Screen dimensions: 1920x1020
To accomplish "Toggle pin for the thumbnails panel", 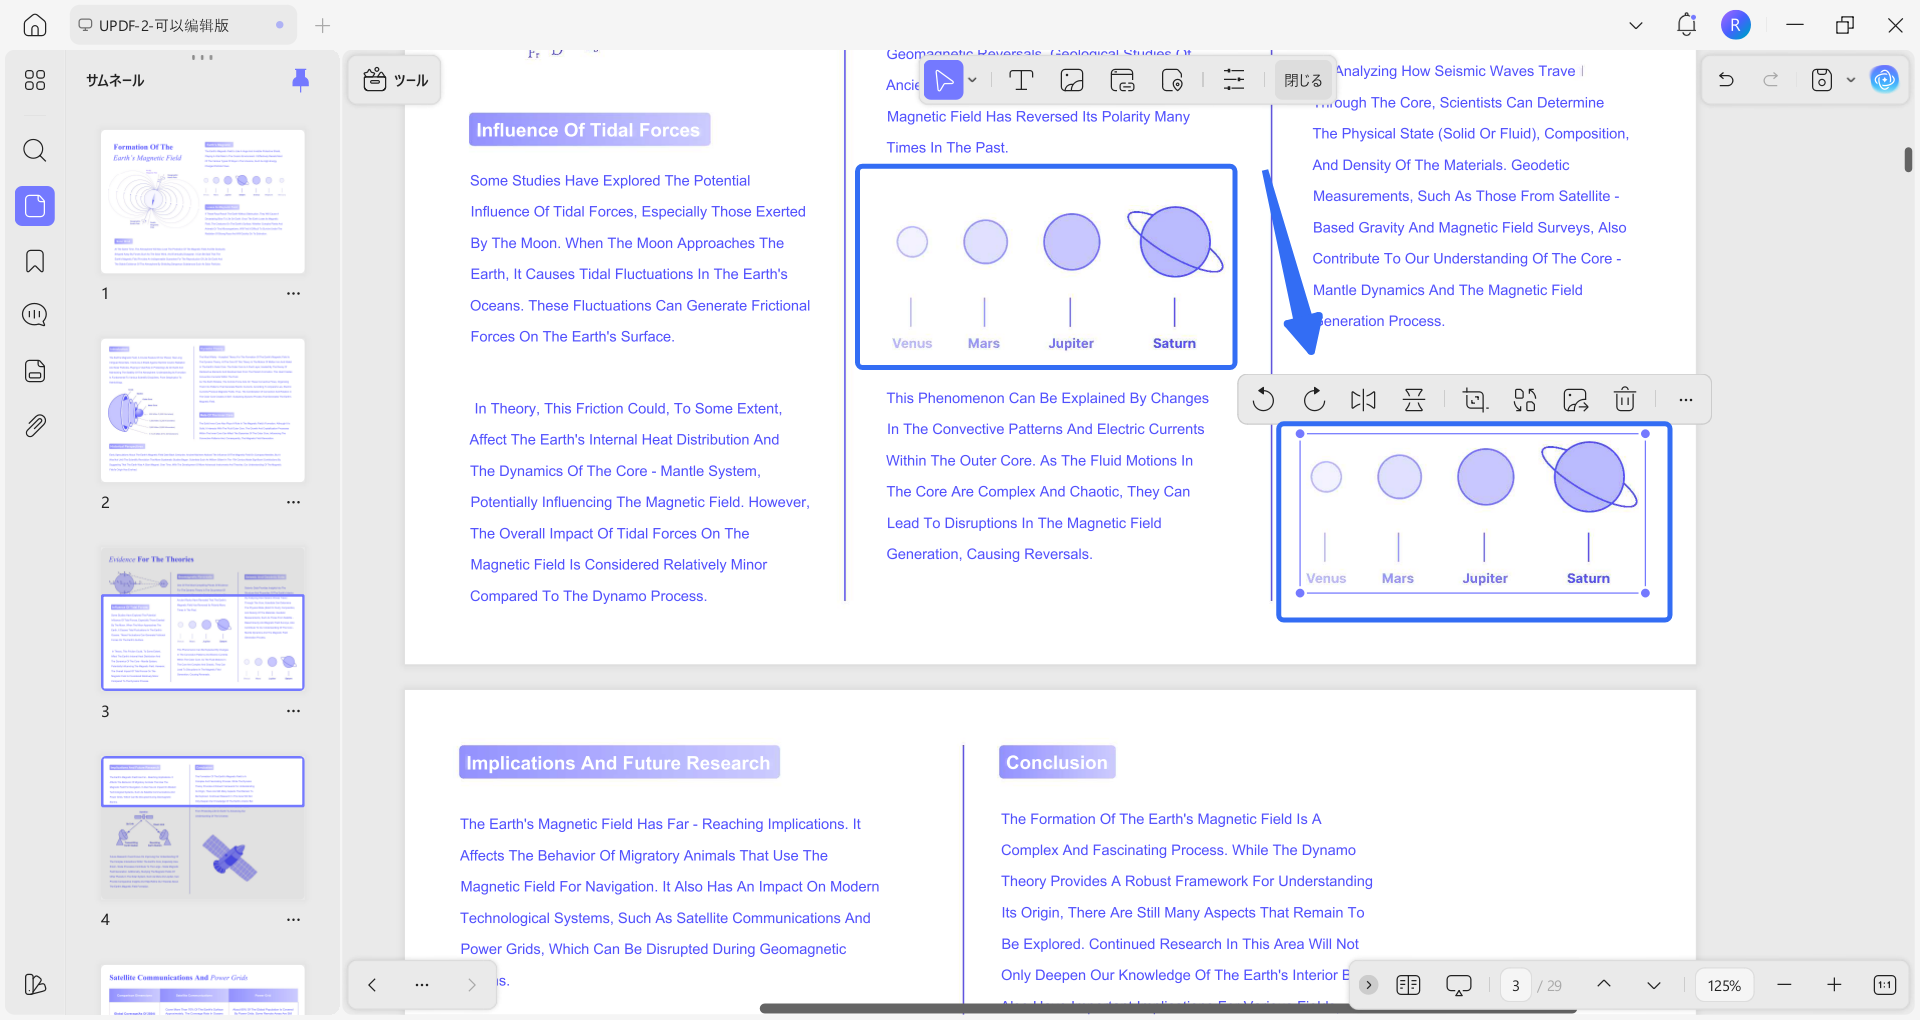I will pyautogui.click(x=301, y=80).
